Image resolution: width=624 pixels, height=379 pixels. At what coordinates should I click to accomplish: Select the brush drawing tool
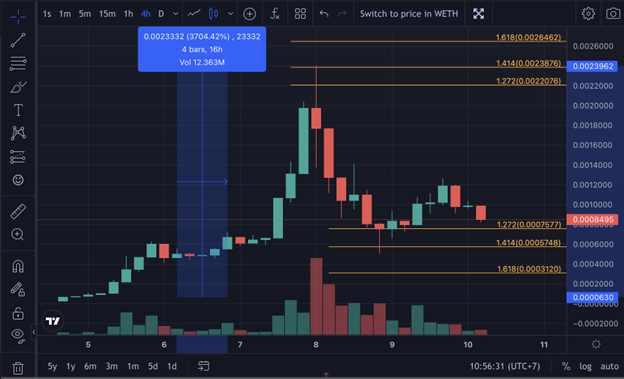click(x=18, y=87)
